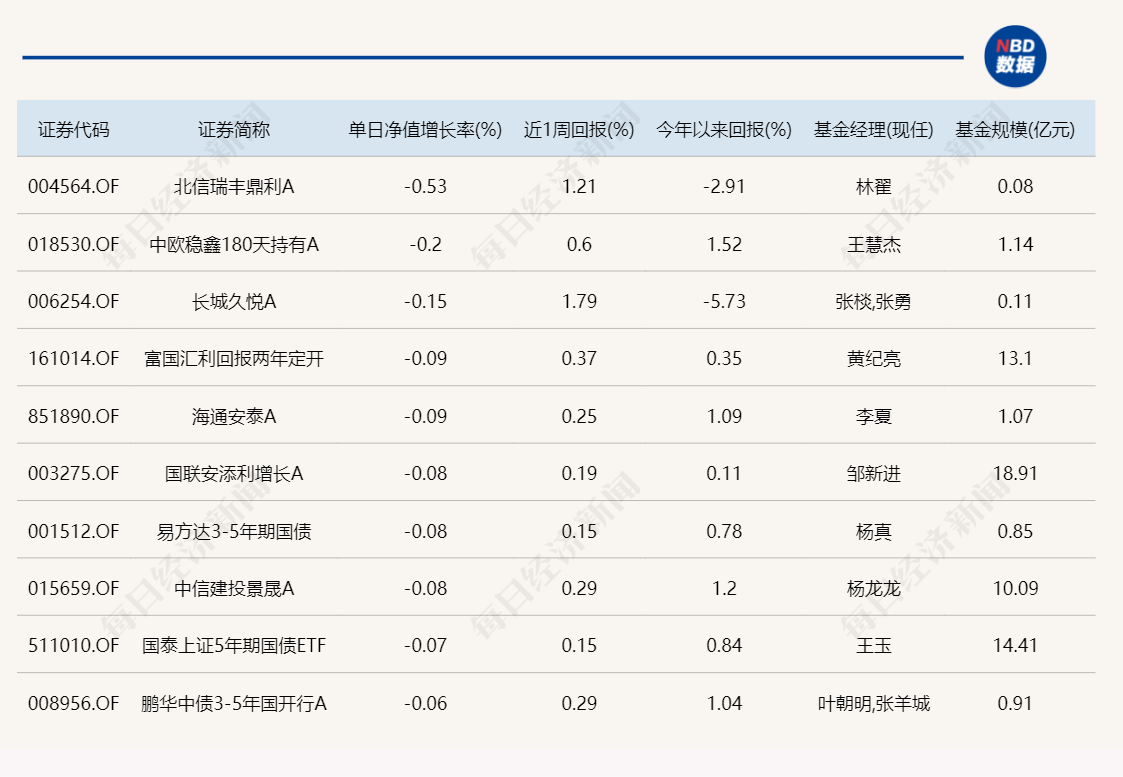Click the manager name 林翟
1123x777 pixels.
[874, 187]
